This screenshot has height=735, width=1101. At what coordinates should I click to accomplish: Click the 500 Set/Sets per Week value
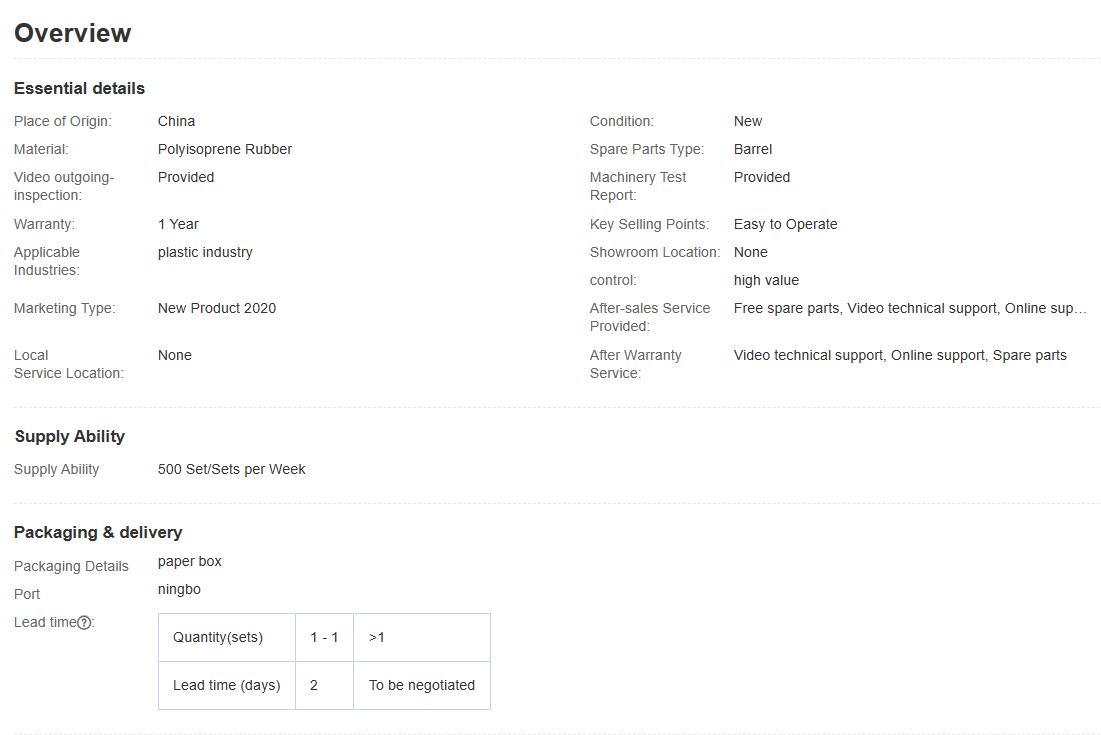pyautogui.click(x=232, y=469)
